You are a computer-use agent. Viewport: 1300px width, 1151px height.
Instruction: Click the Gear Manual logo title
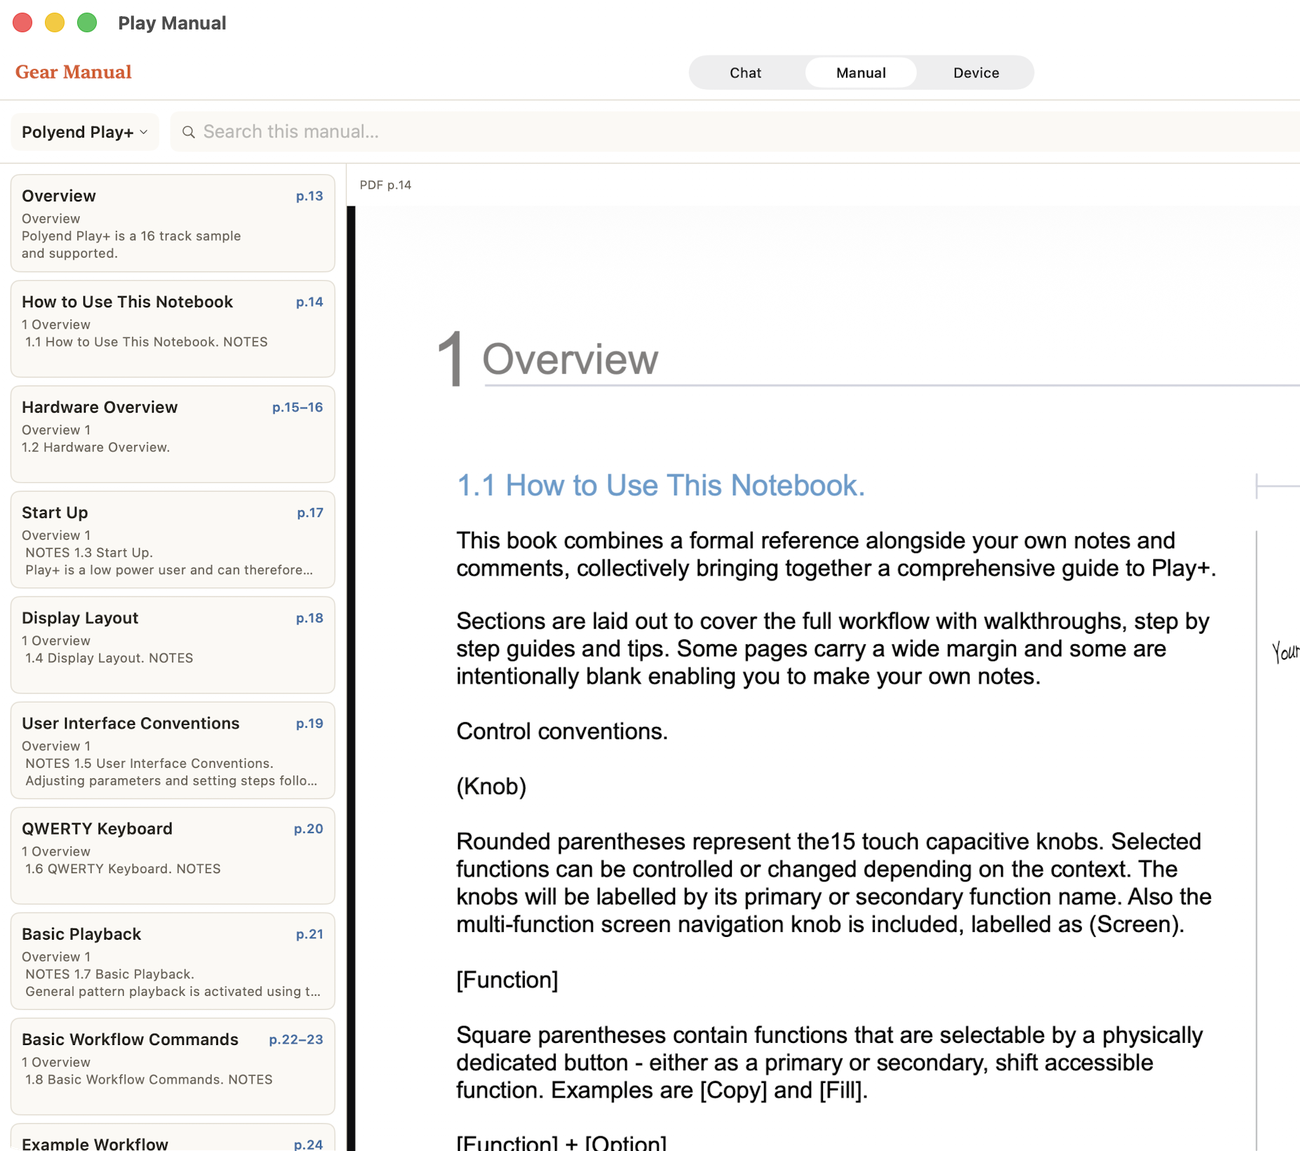(x=73, y=72)
